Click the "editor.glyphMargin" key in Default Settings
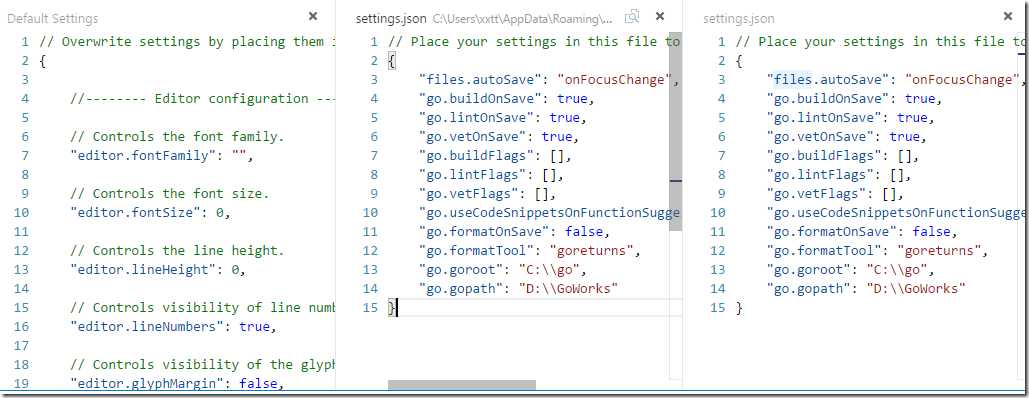 point(150,384)
